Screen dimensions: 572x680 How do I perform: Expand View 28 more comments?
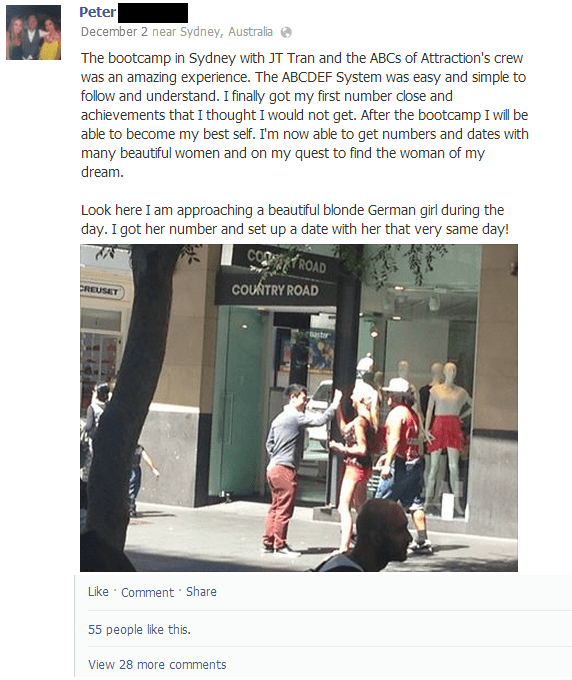pyautogui.click(x=157, y=664)
